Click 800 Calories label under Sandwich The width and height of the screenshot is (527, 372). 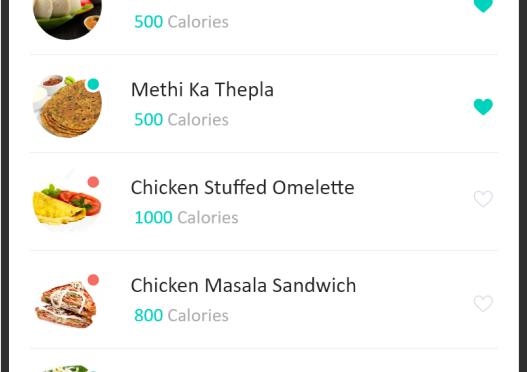tap(181, 316)
